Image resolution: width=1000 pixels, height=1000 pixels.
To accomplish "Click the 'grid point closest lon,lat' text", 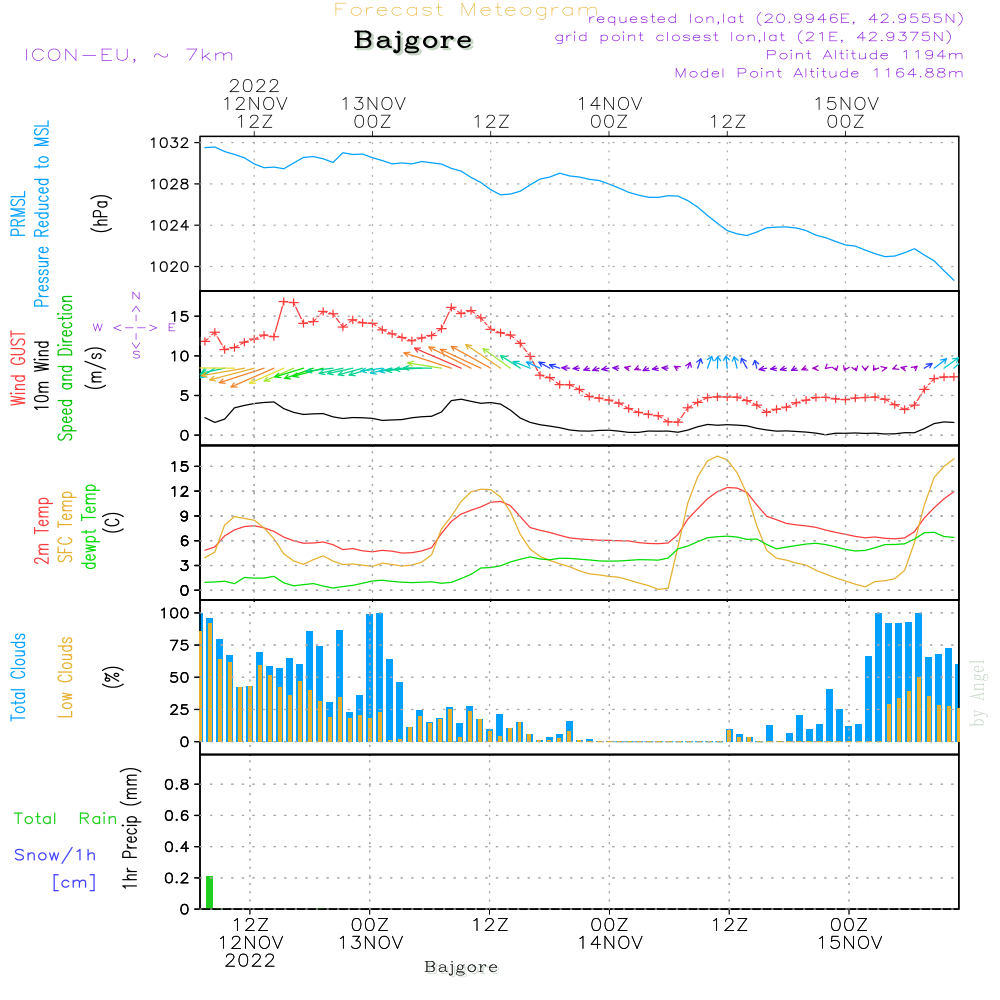I will point(753,37).
